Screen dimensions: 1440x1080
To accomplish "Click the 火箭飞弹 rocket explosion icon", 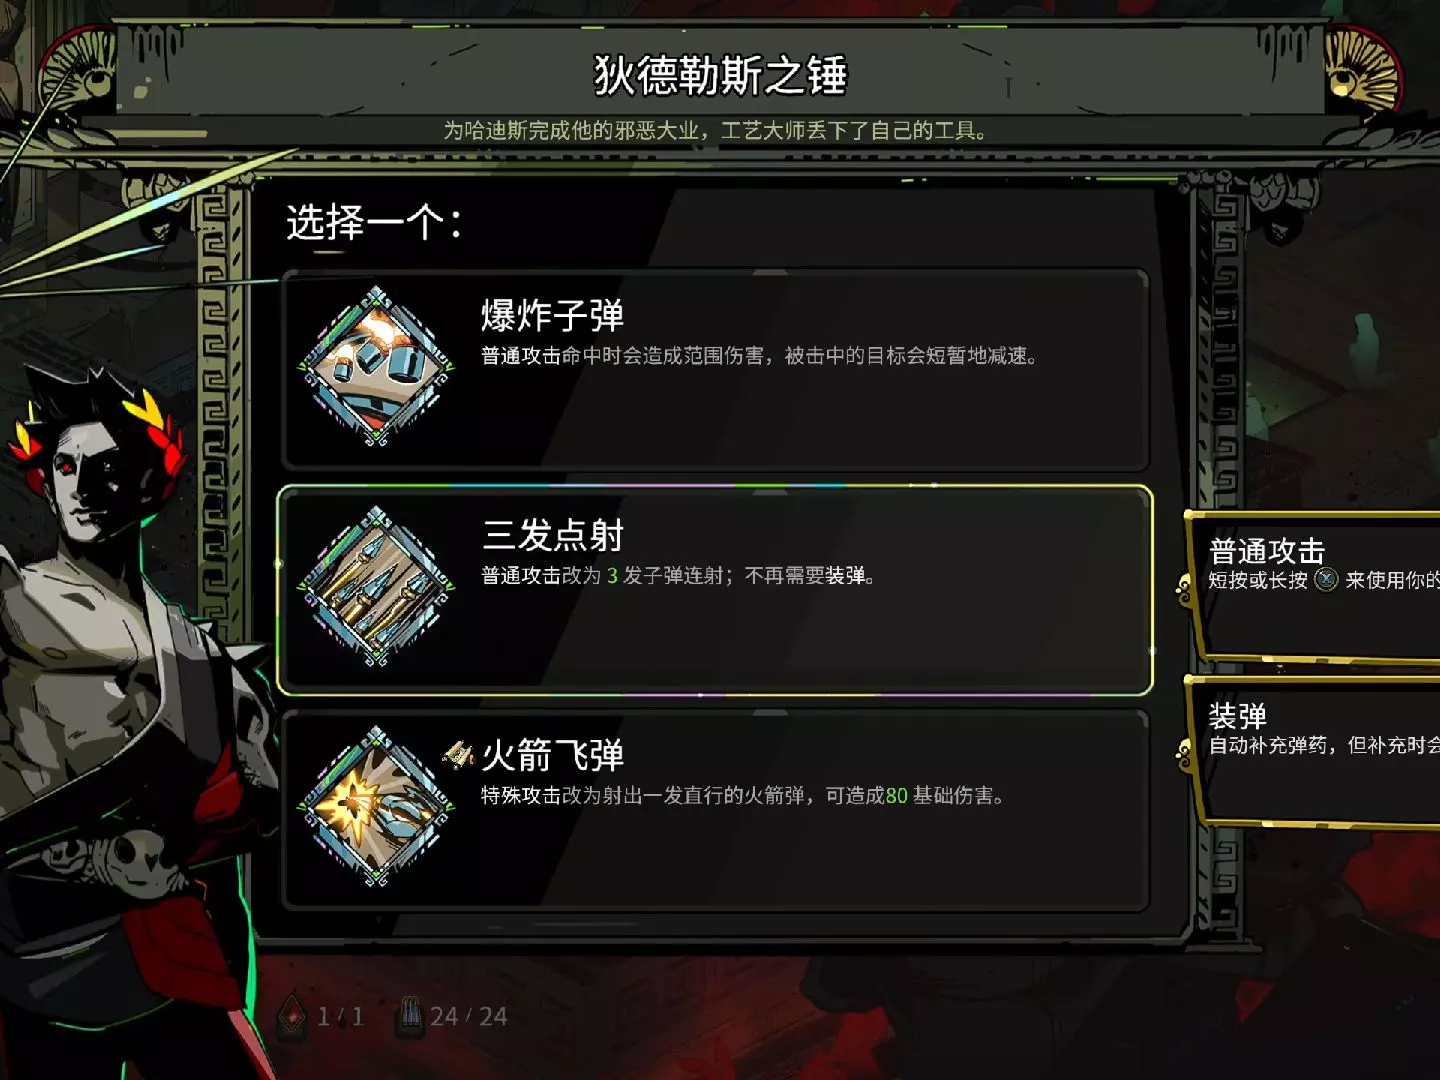I will 377,806.
